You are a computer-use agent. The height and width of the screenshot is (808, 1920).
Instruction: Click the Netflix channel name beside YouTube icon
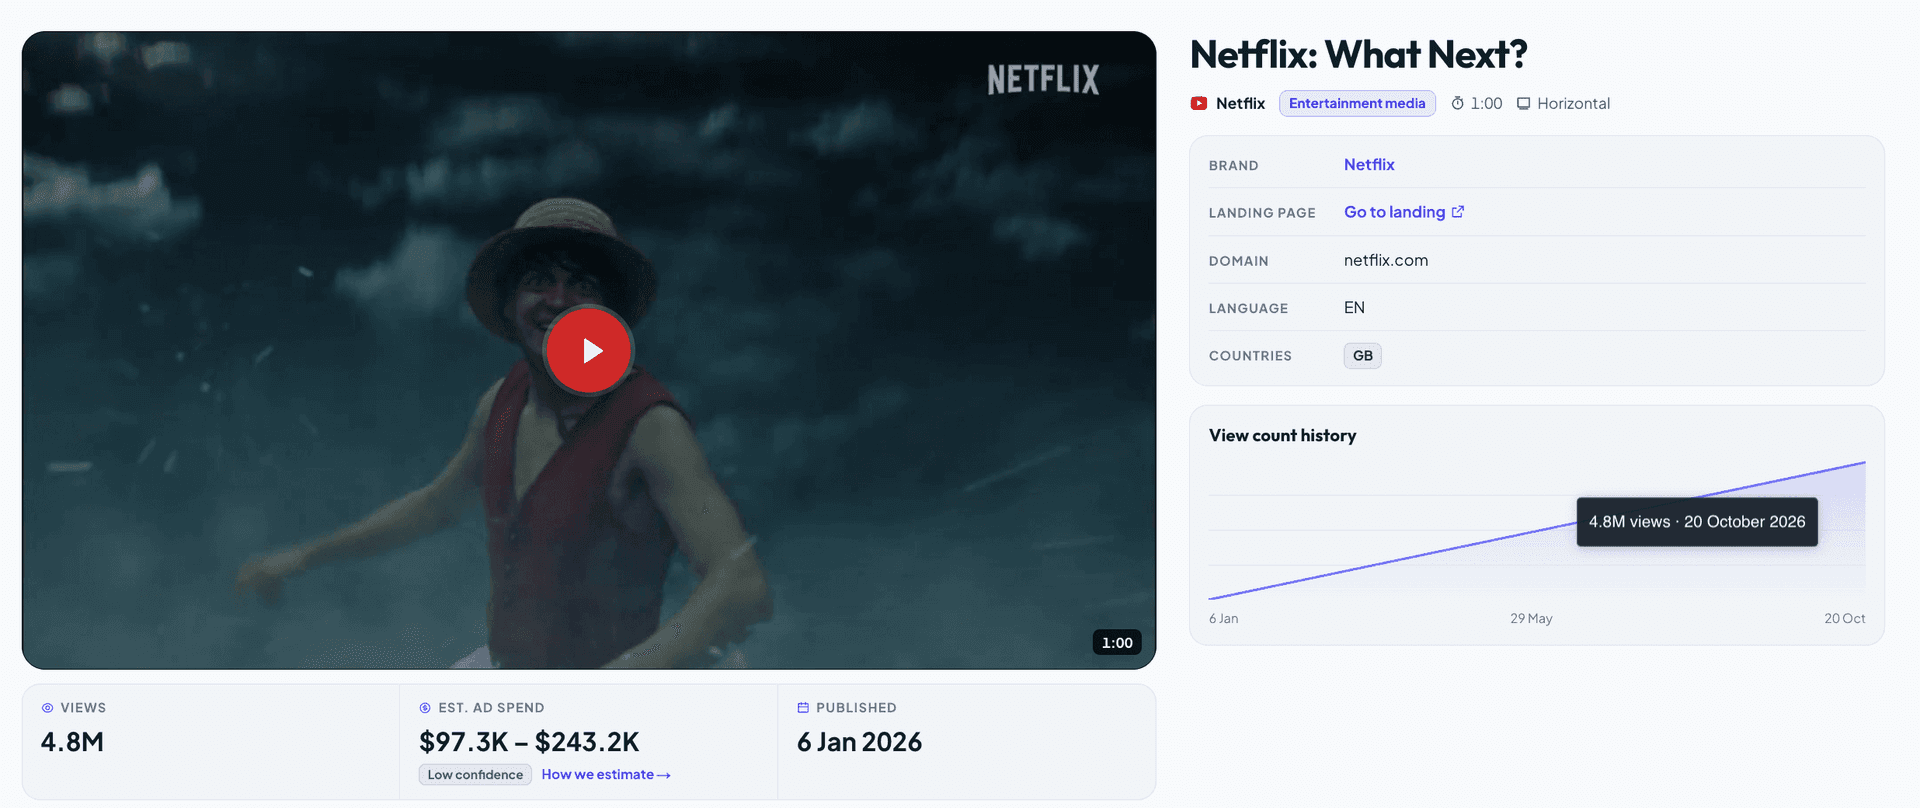pyautogui.click(x=1240, y=103)
